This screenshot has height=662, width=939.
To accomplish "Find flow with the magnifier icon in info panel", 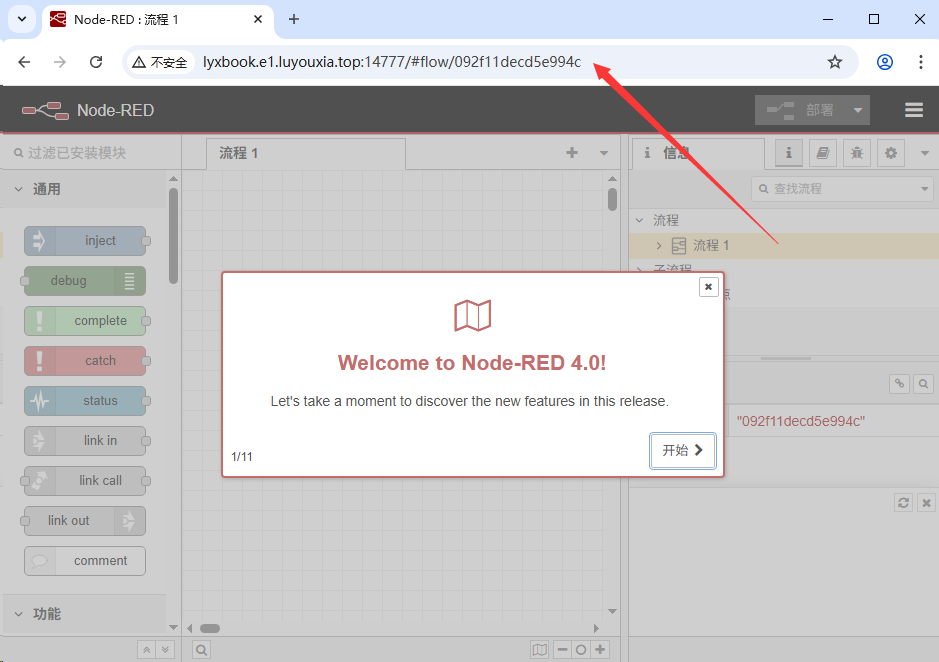I will (923, 384).
